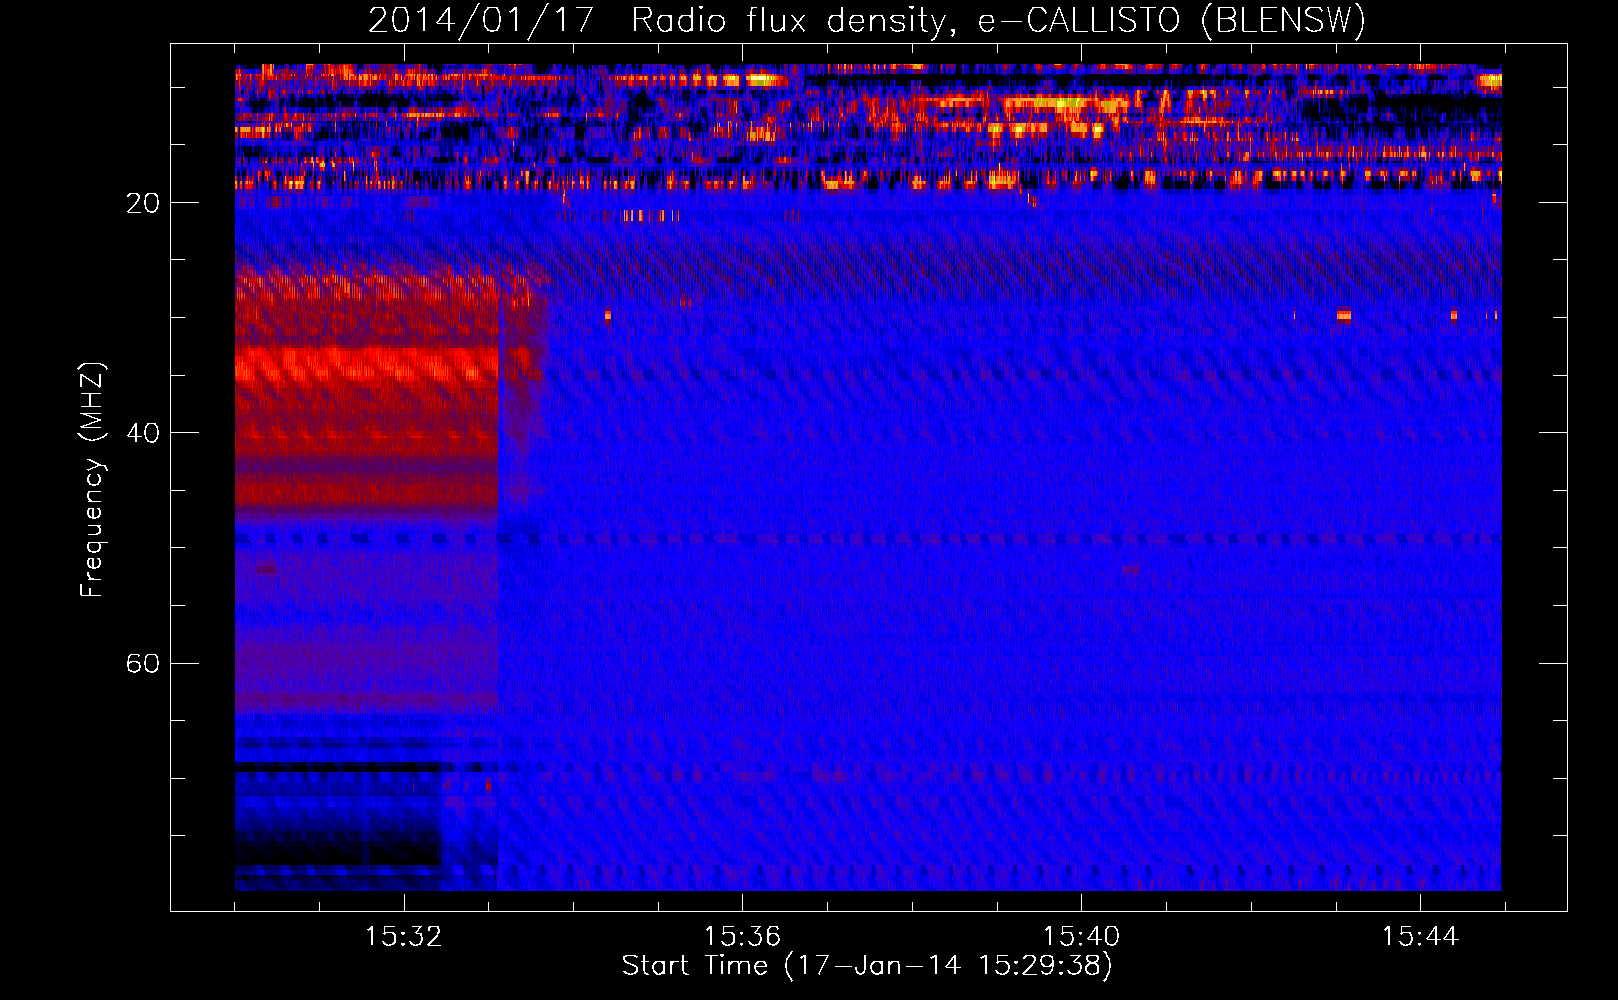The height and width of the screenshot is (1000, 1618).
Task: Click the Frequency (MHZ) axis title
Action: 92,480
